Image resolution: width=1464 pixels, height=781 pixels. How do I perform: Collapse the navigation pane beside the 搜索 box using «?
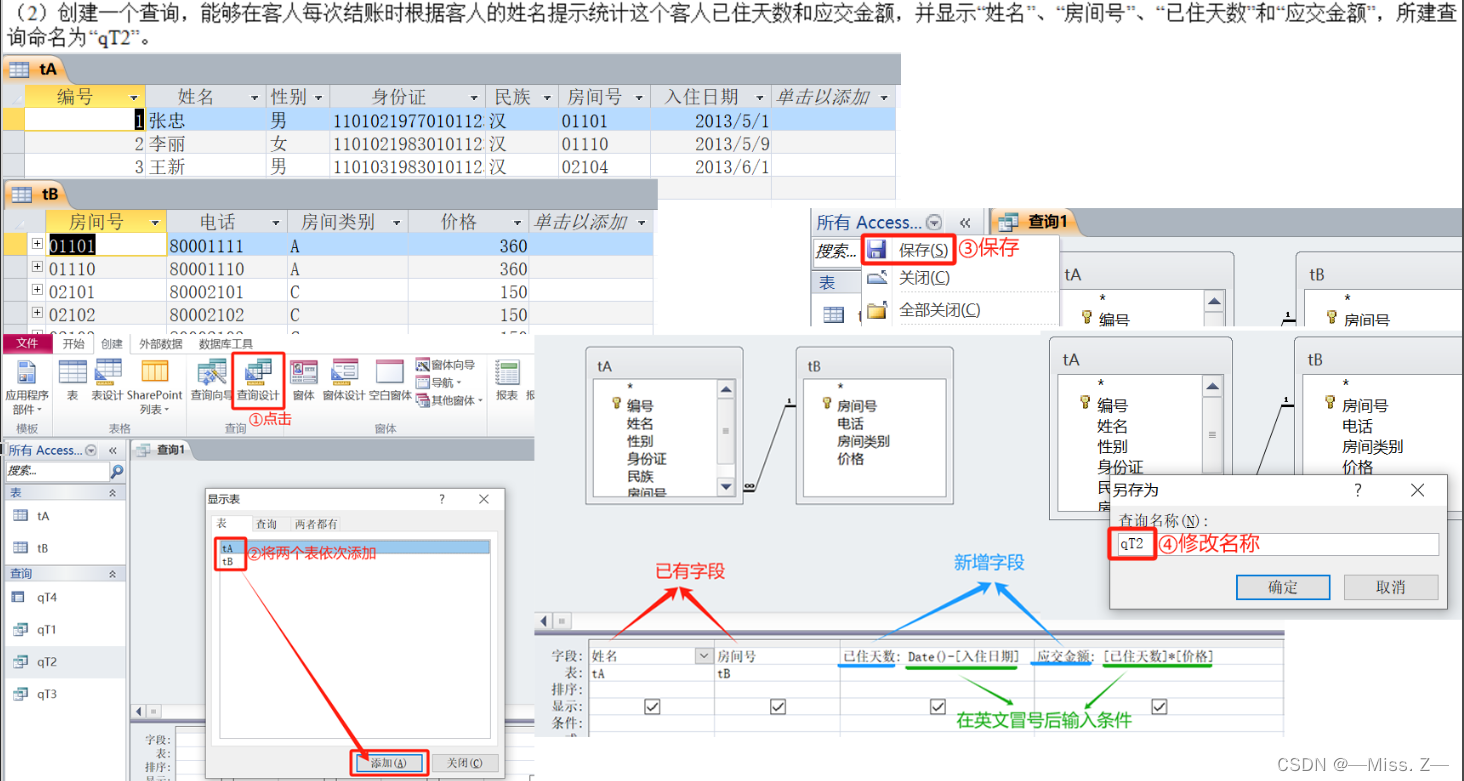pyautogui.click(x=112, y=450)
